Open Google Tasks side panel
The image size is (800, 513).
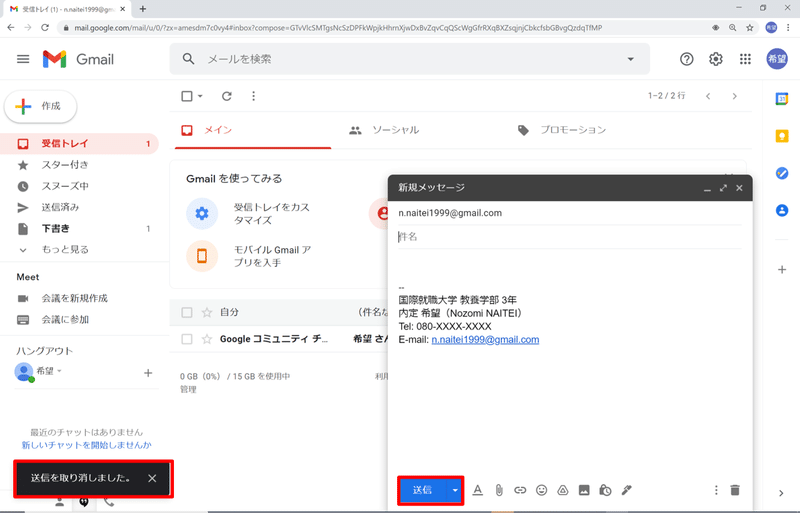point(782,173)
